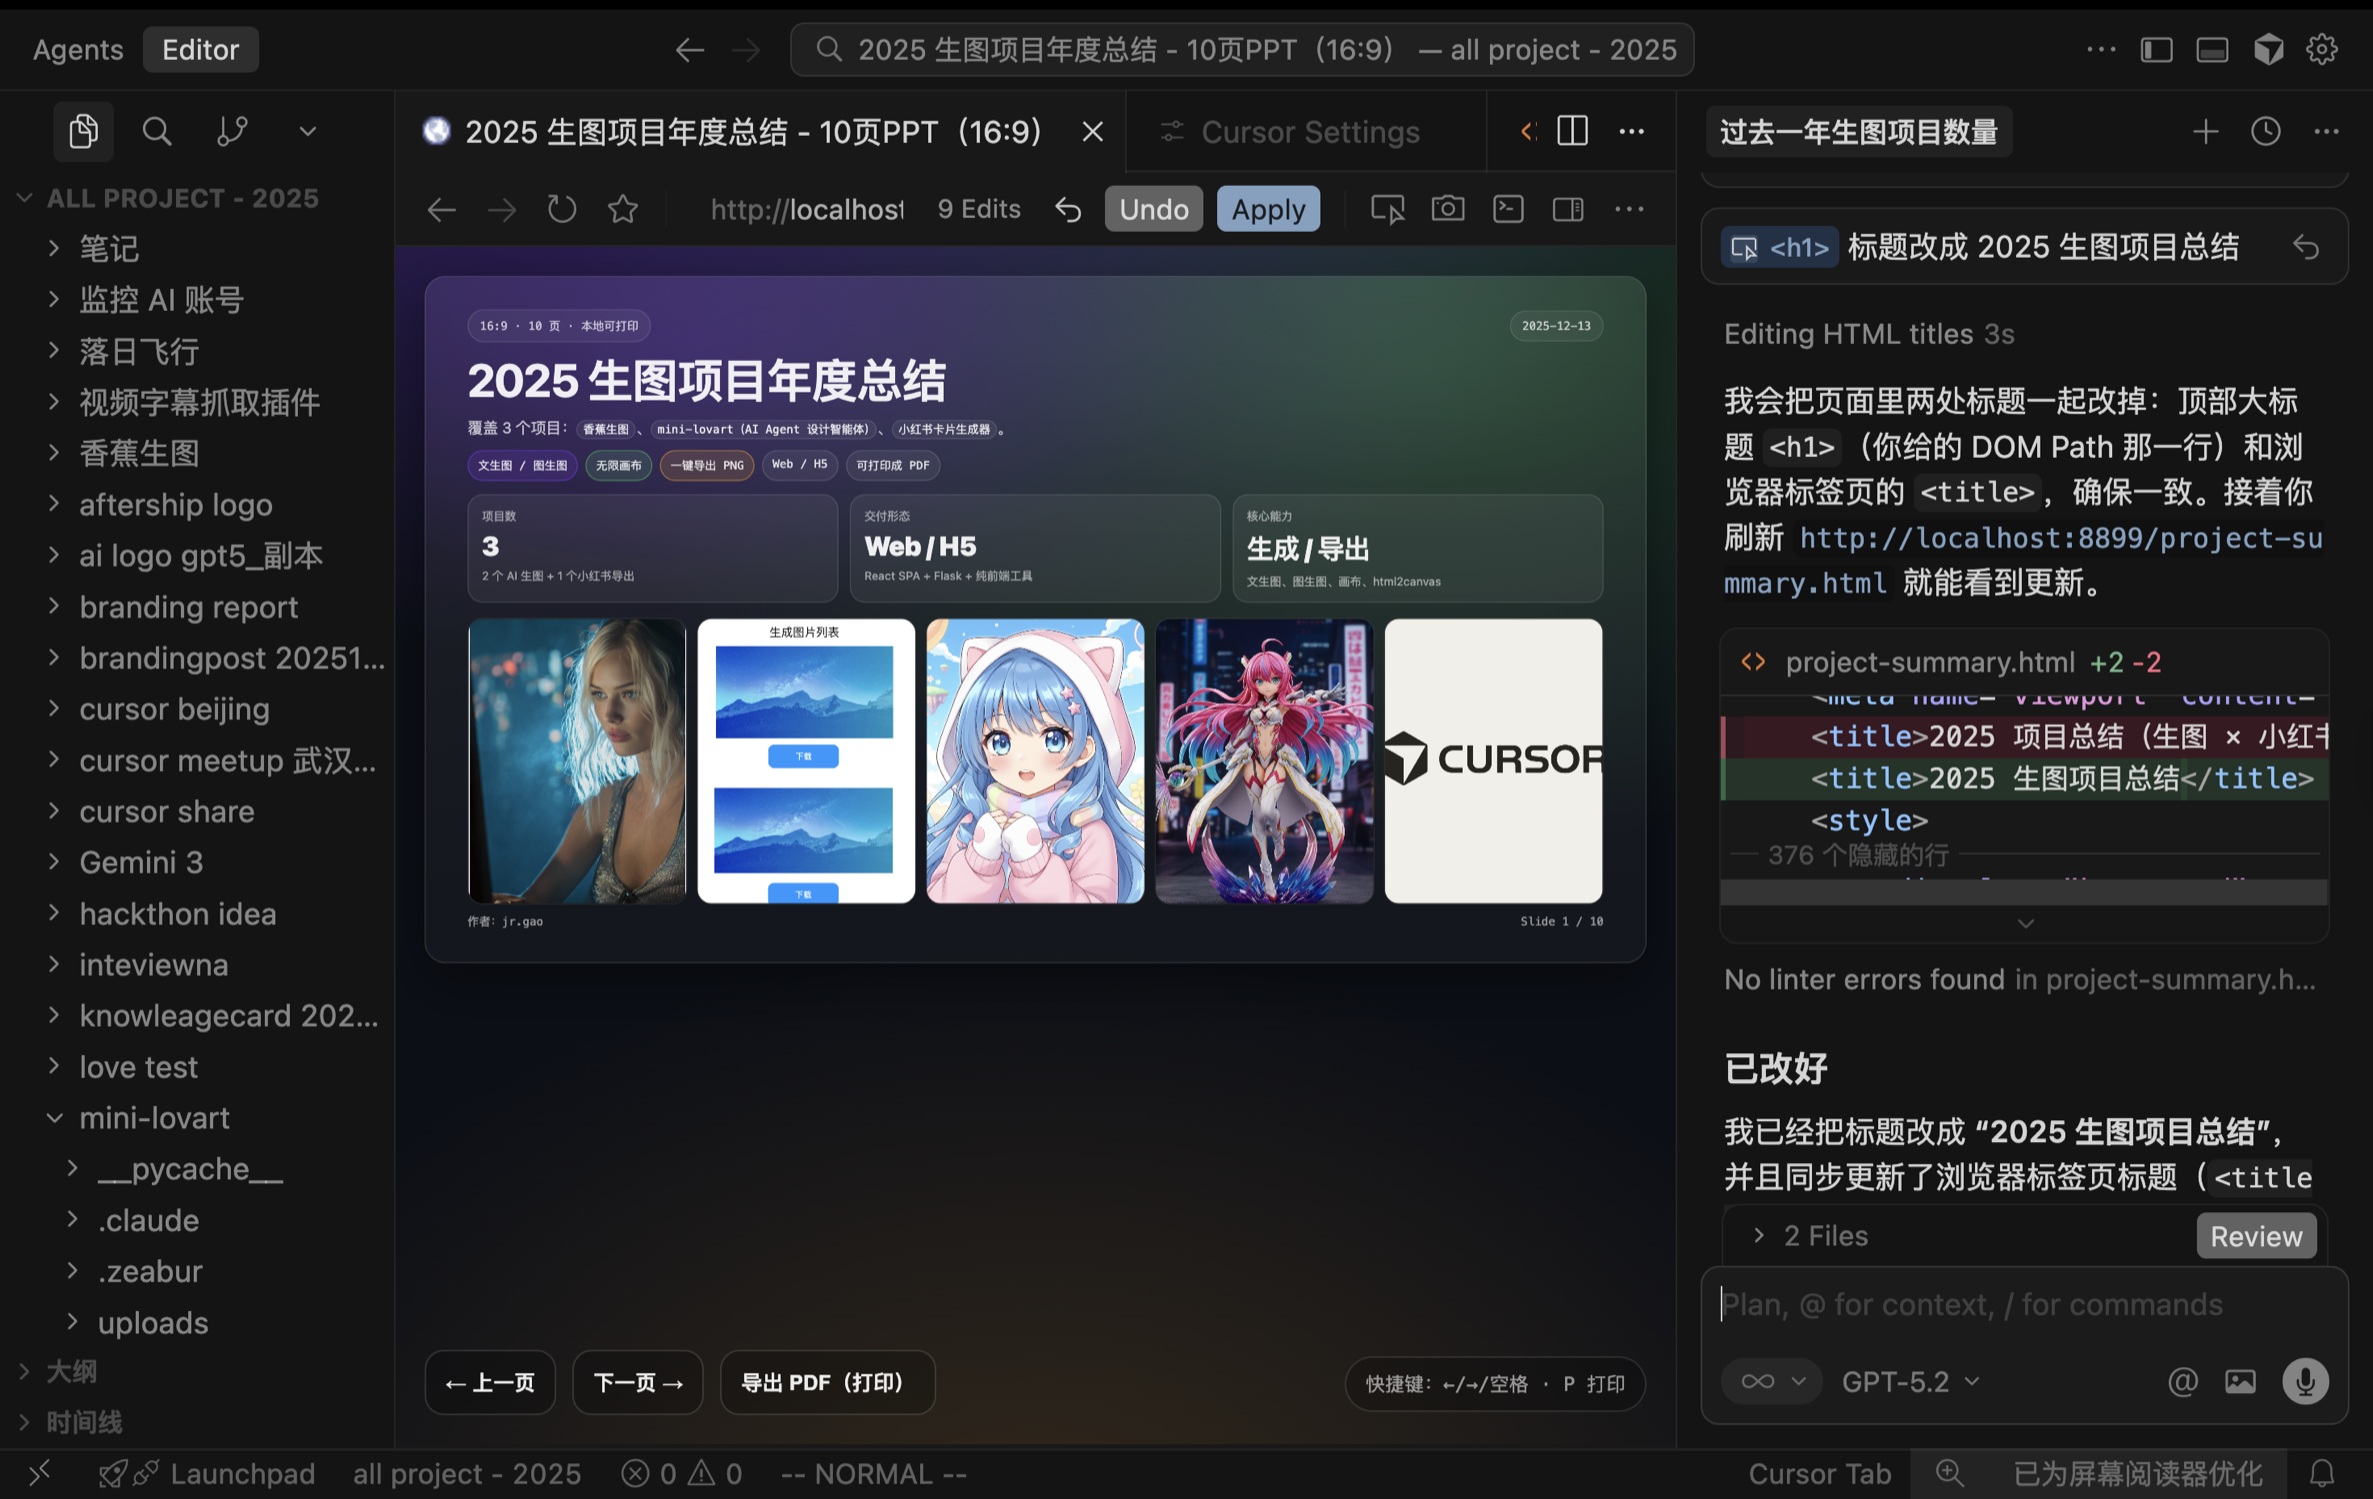Toggle the bottom panel layout icon
Screen dimensions: 2373x1499
[2211, 49]
